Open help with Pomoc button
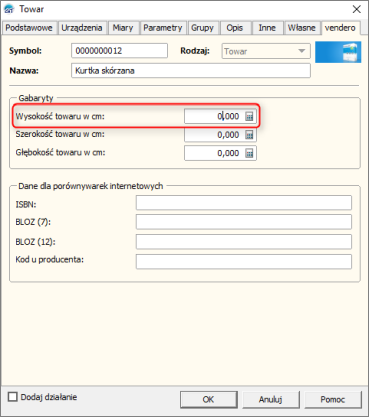This screenshot has height=417, width=369. 333,399
